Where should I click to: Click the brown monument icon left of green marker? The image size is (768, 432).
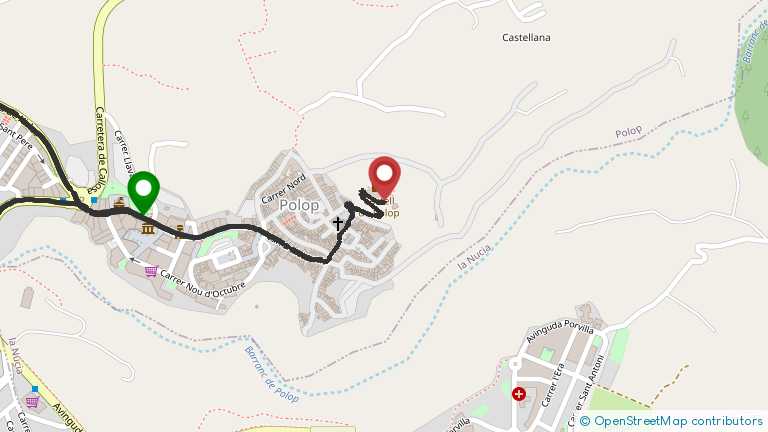click(119, 202)
